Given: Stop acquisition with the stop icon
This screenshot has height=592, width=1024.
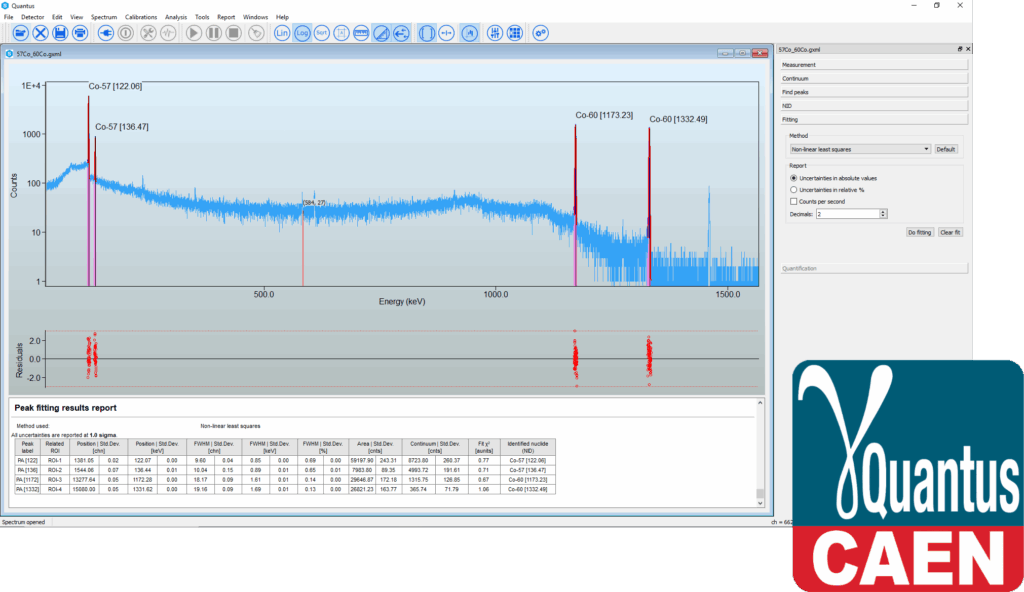Looking at the screenshot, I should tap(233, 33).
